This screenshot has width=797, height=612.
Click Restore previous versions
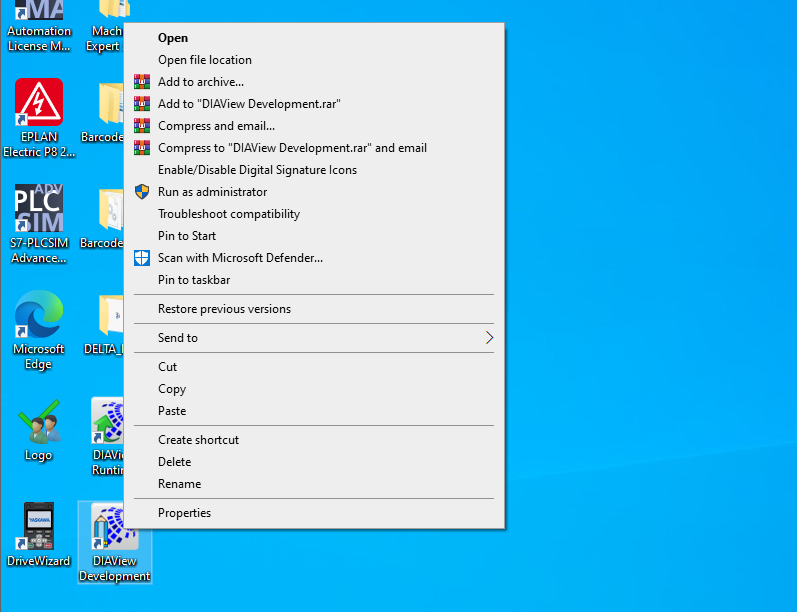point(224,309)
